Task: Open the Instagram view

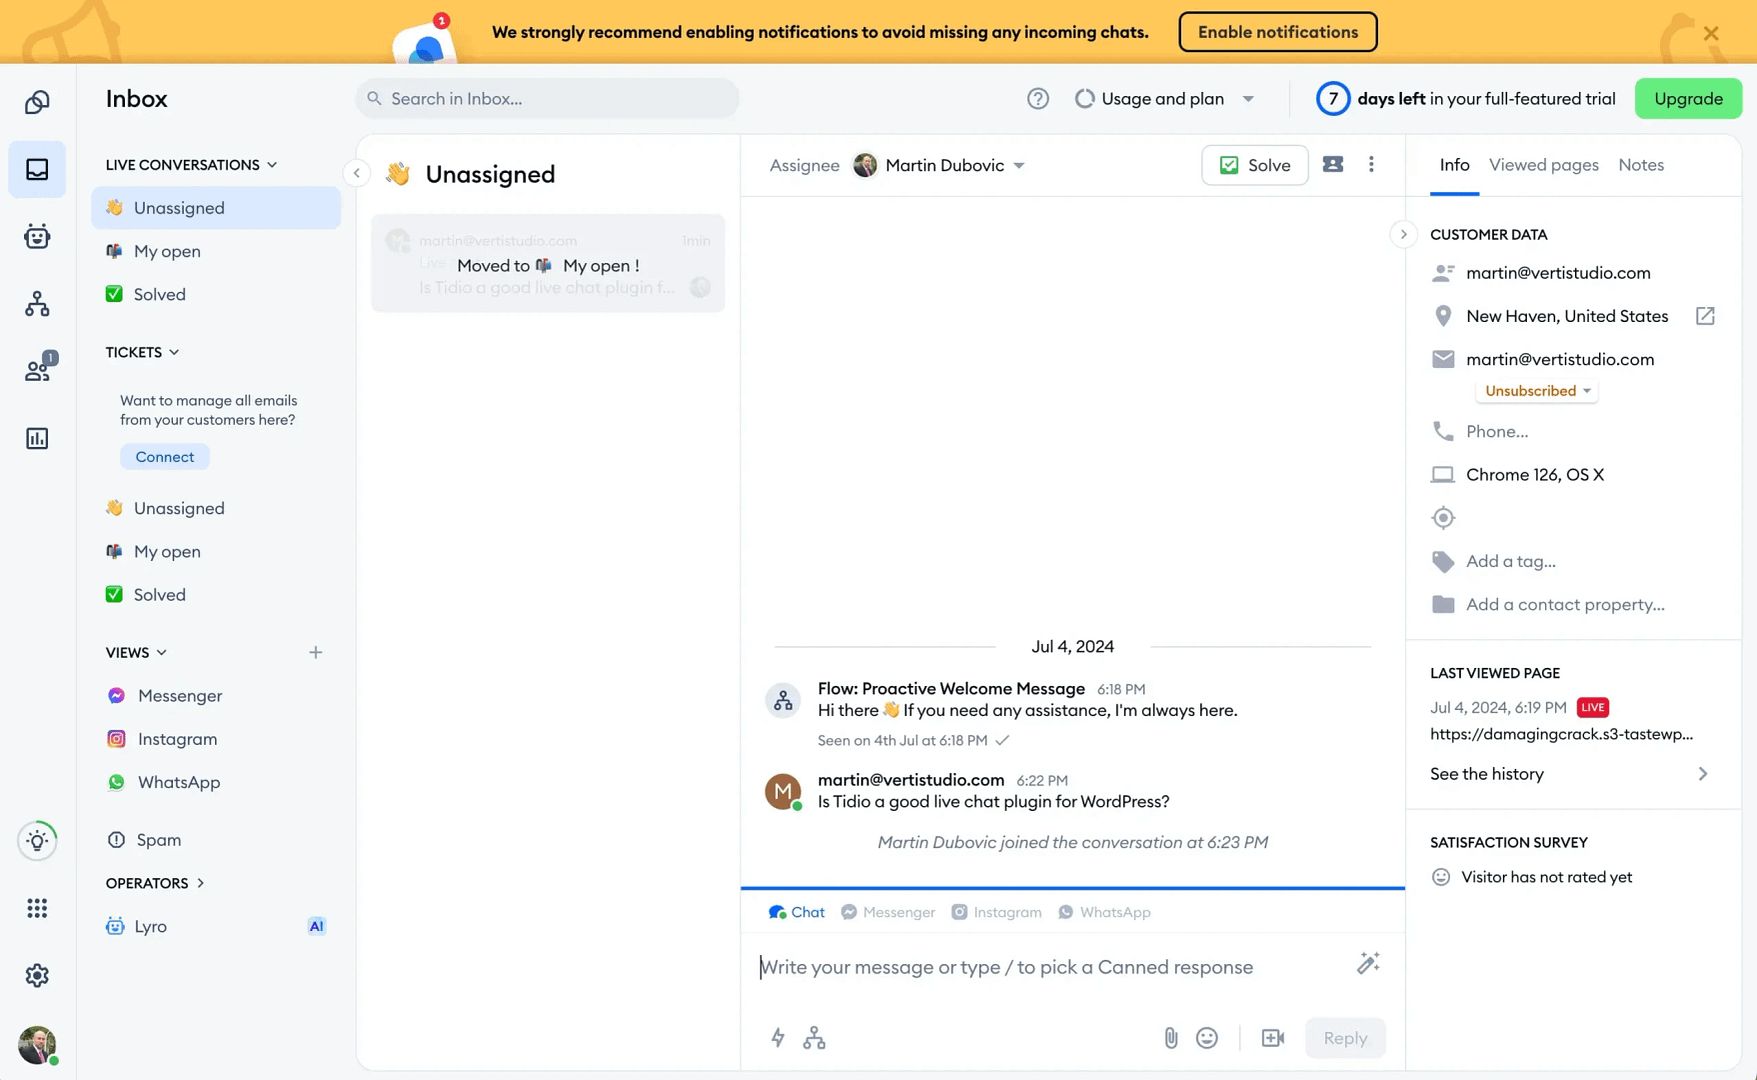Action: [x=216, y=739]
